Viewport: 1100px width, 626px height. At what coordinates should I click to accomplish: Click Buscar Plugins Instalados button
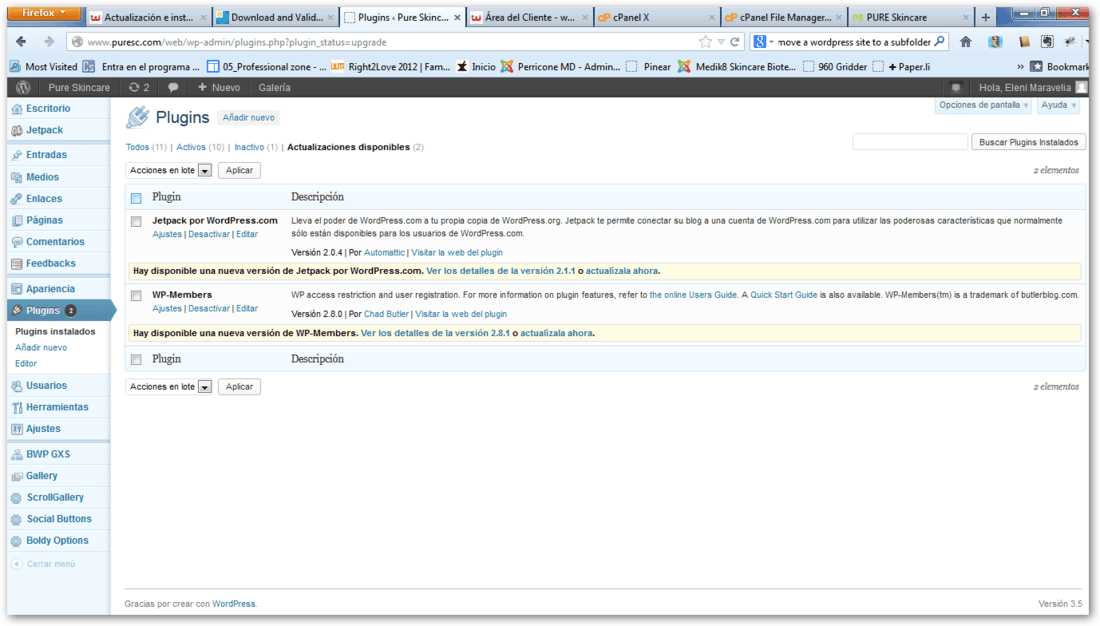[1028, 142]
